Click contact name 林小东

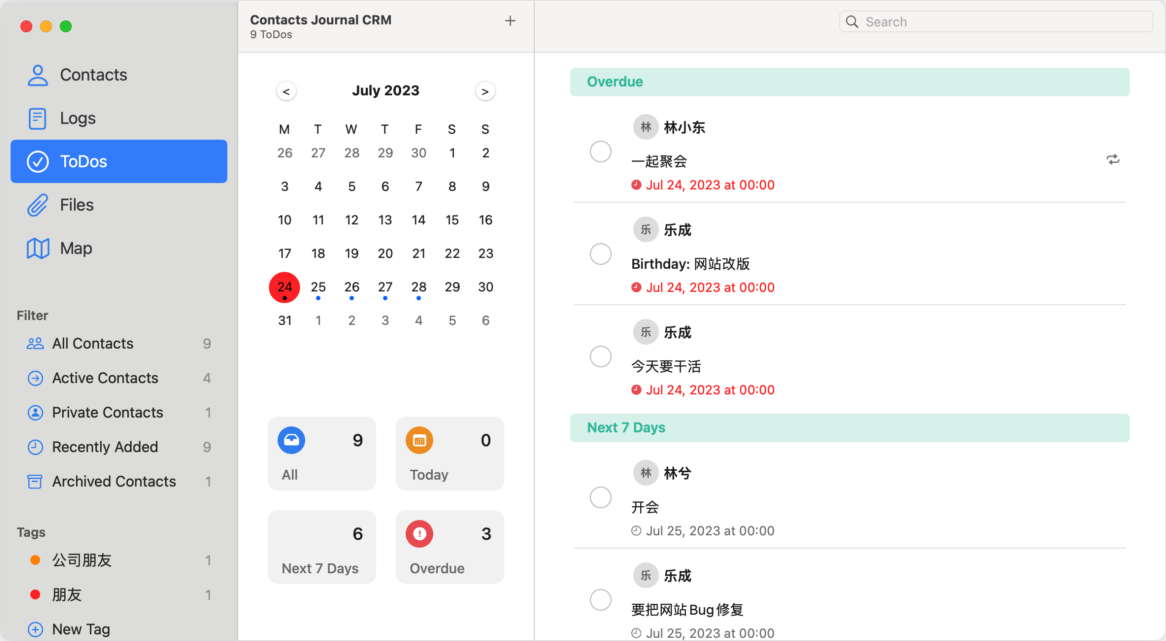point(684,127)
